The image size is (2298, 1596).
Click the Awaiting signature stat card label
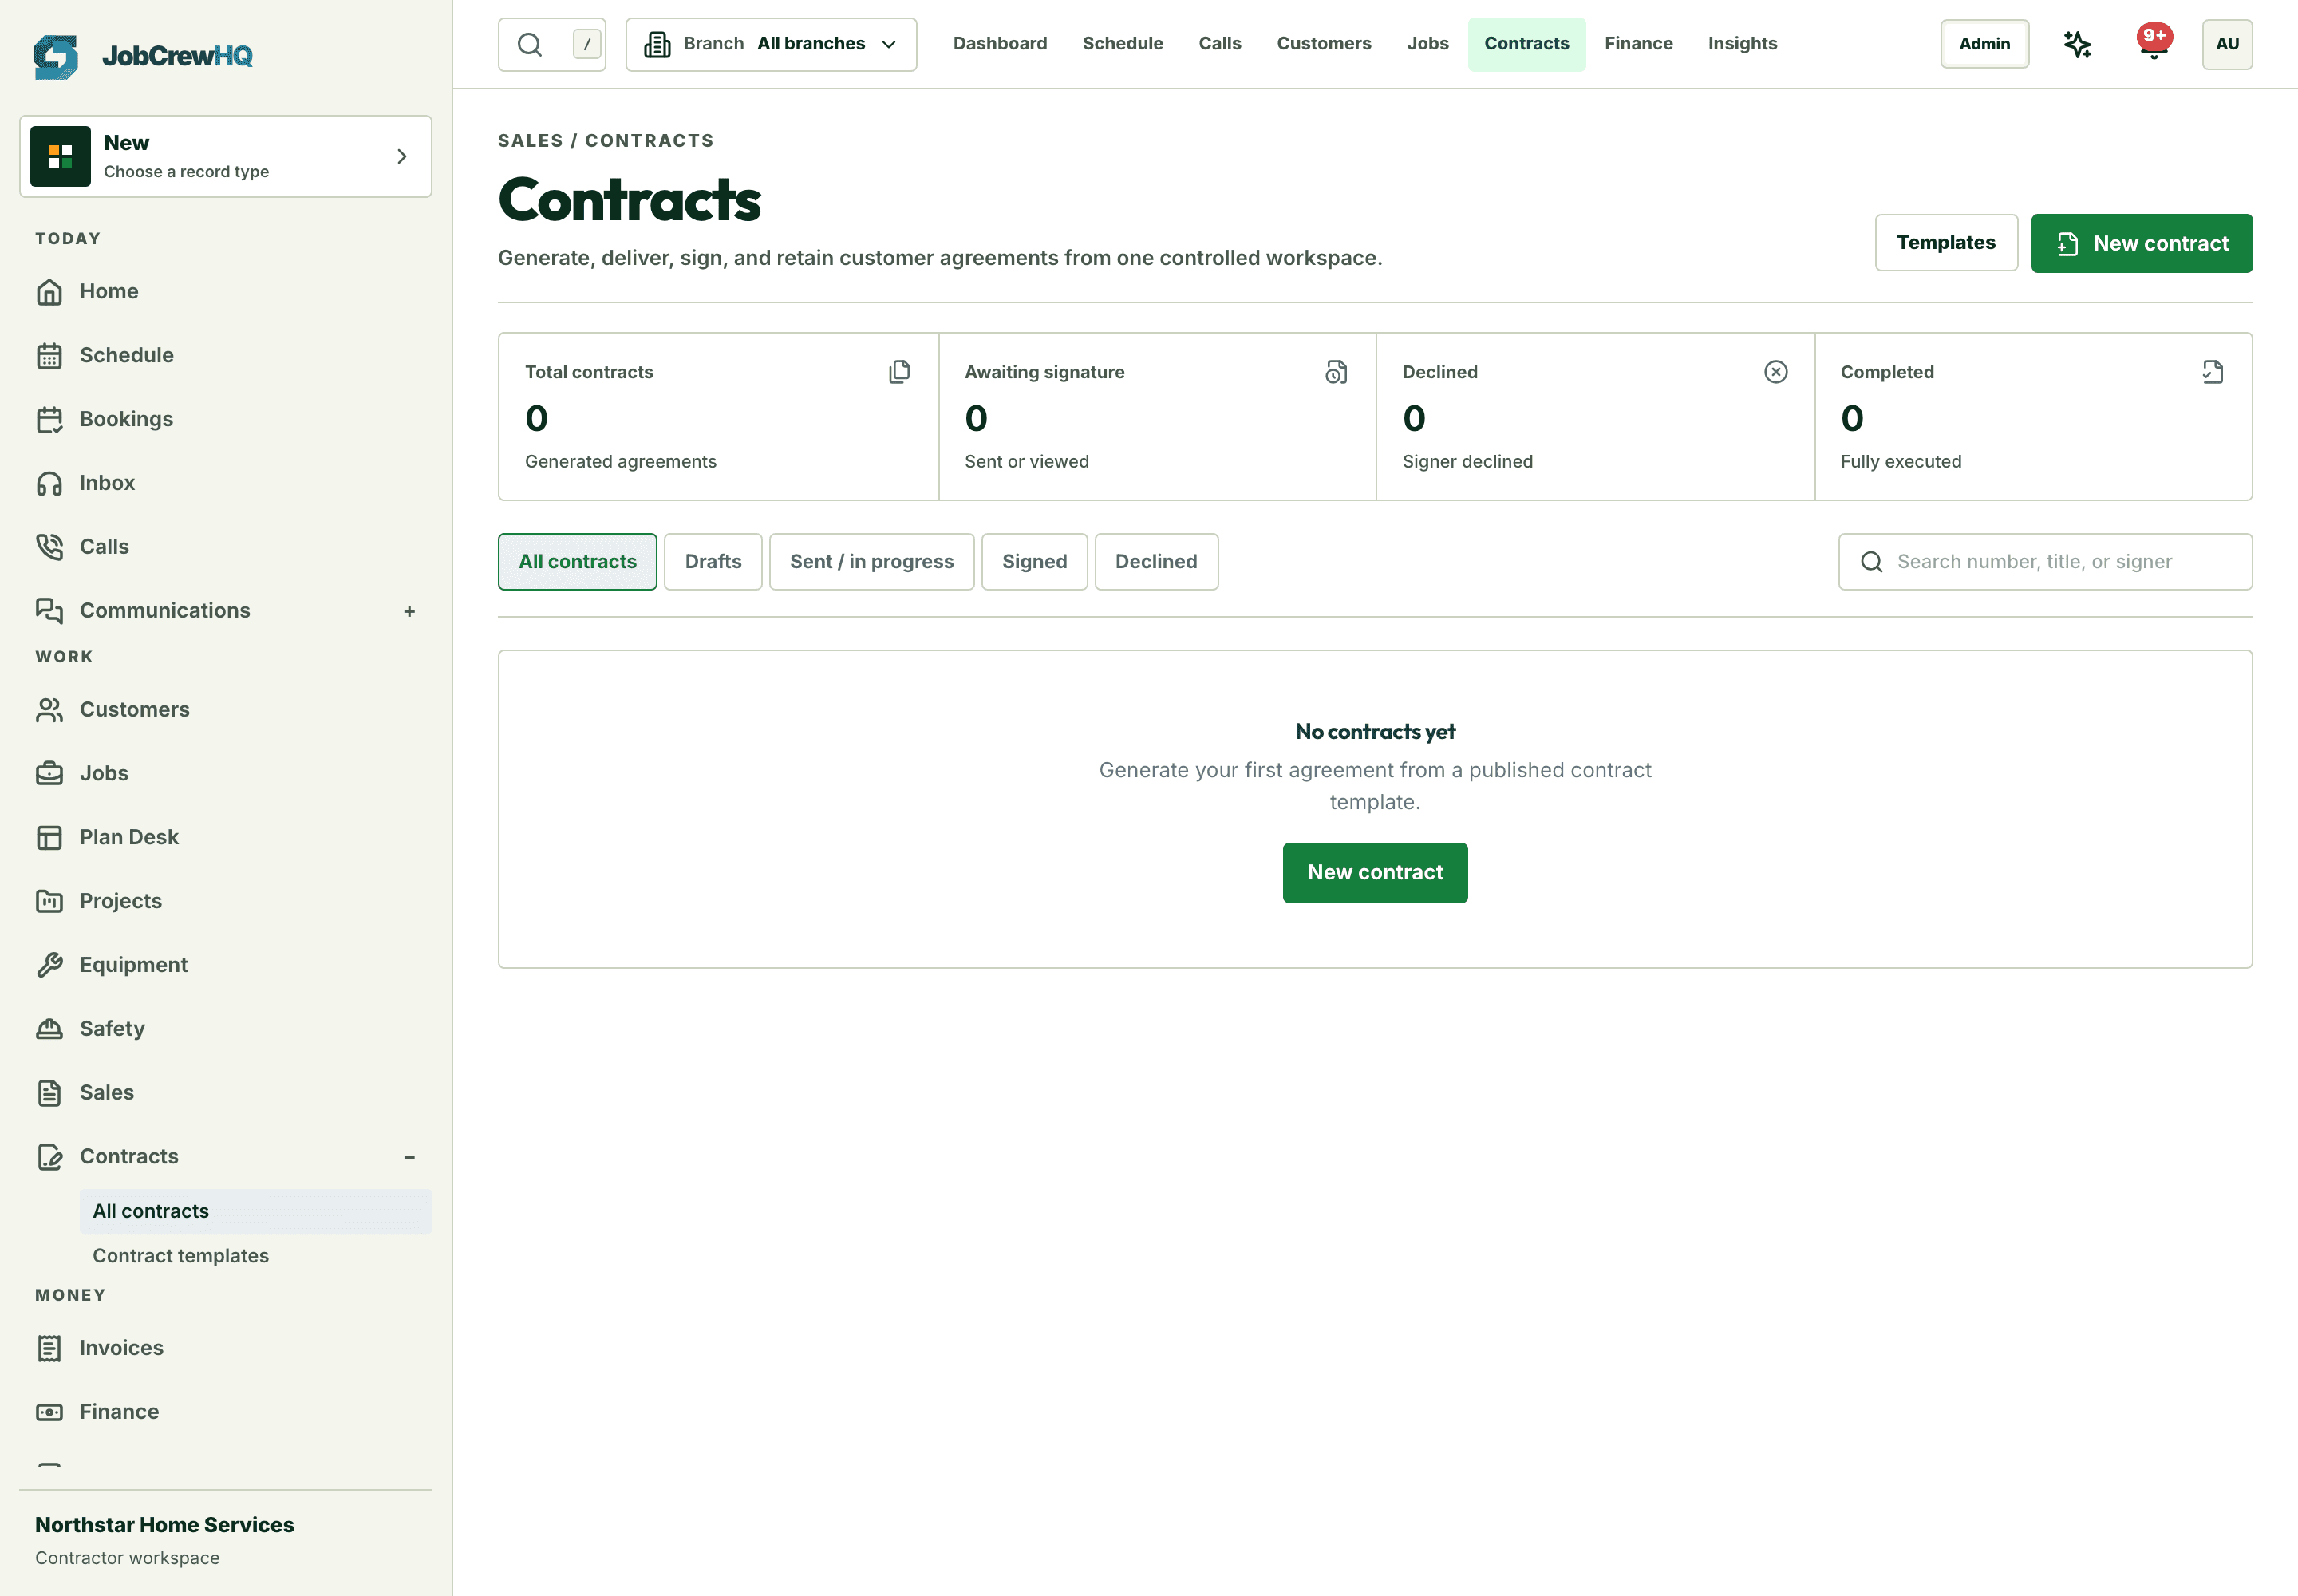1044,372
